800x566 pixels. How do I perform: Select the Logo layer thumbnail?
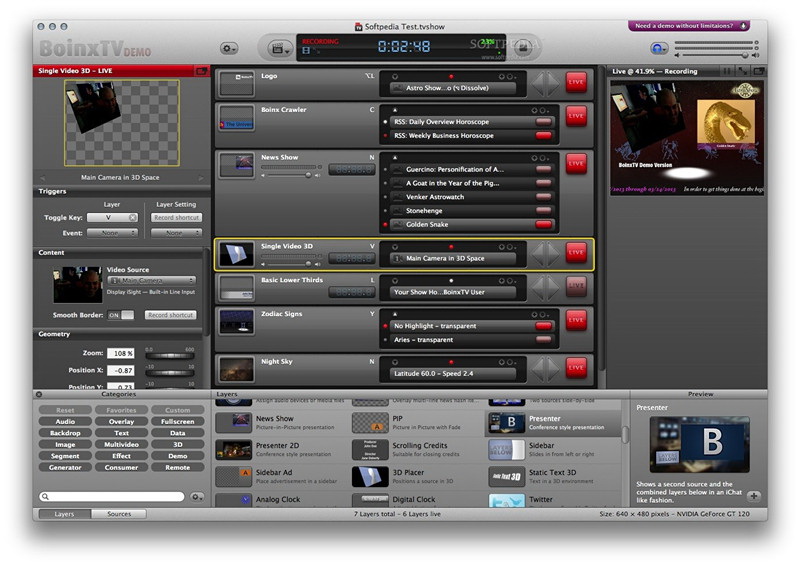236,83
